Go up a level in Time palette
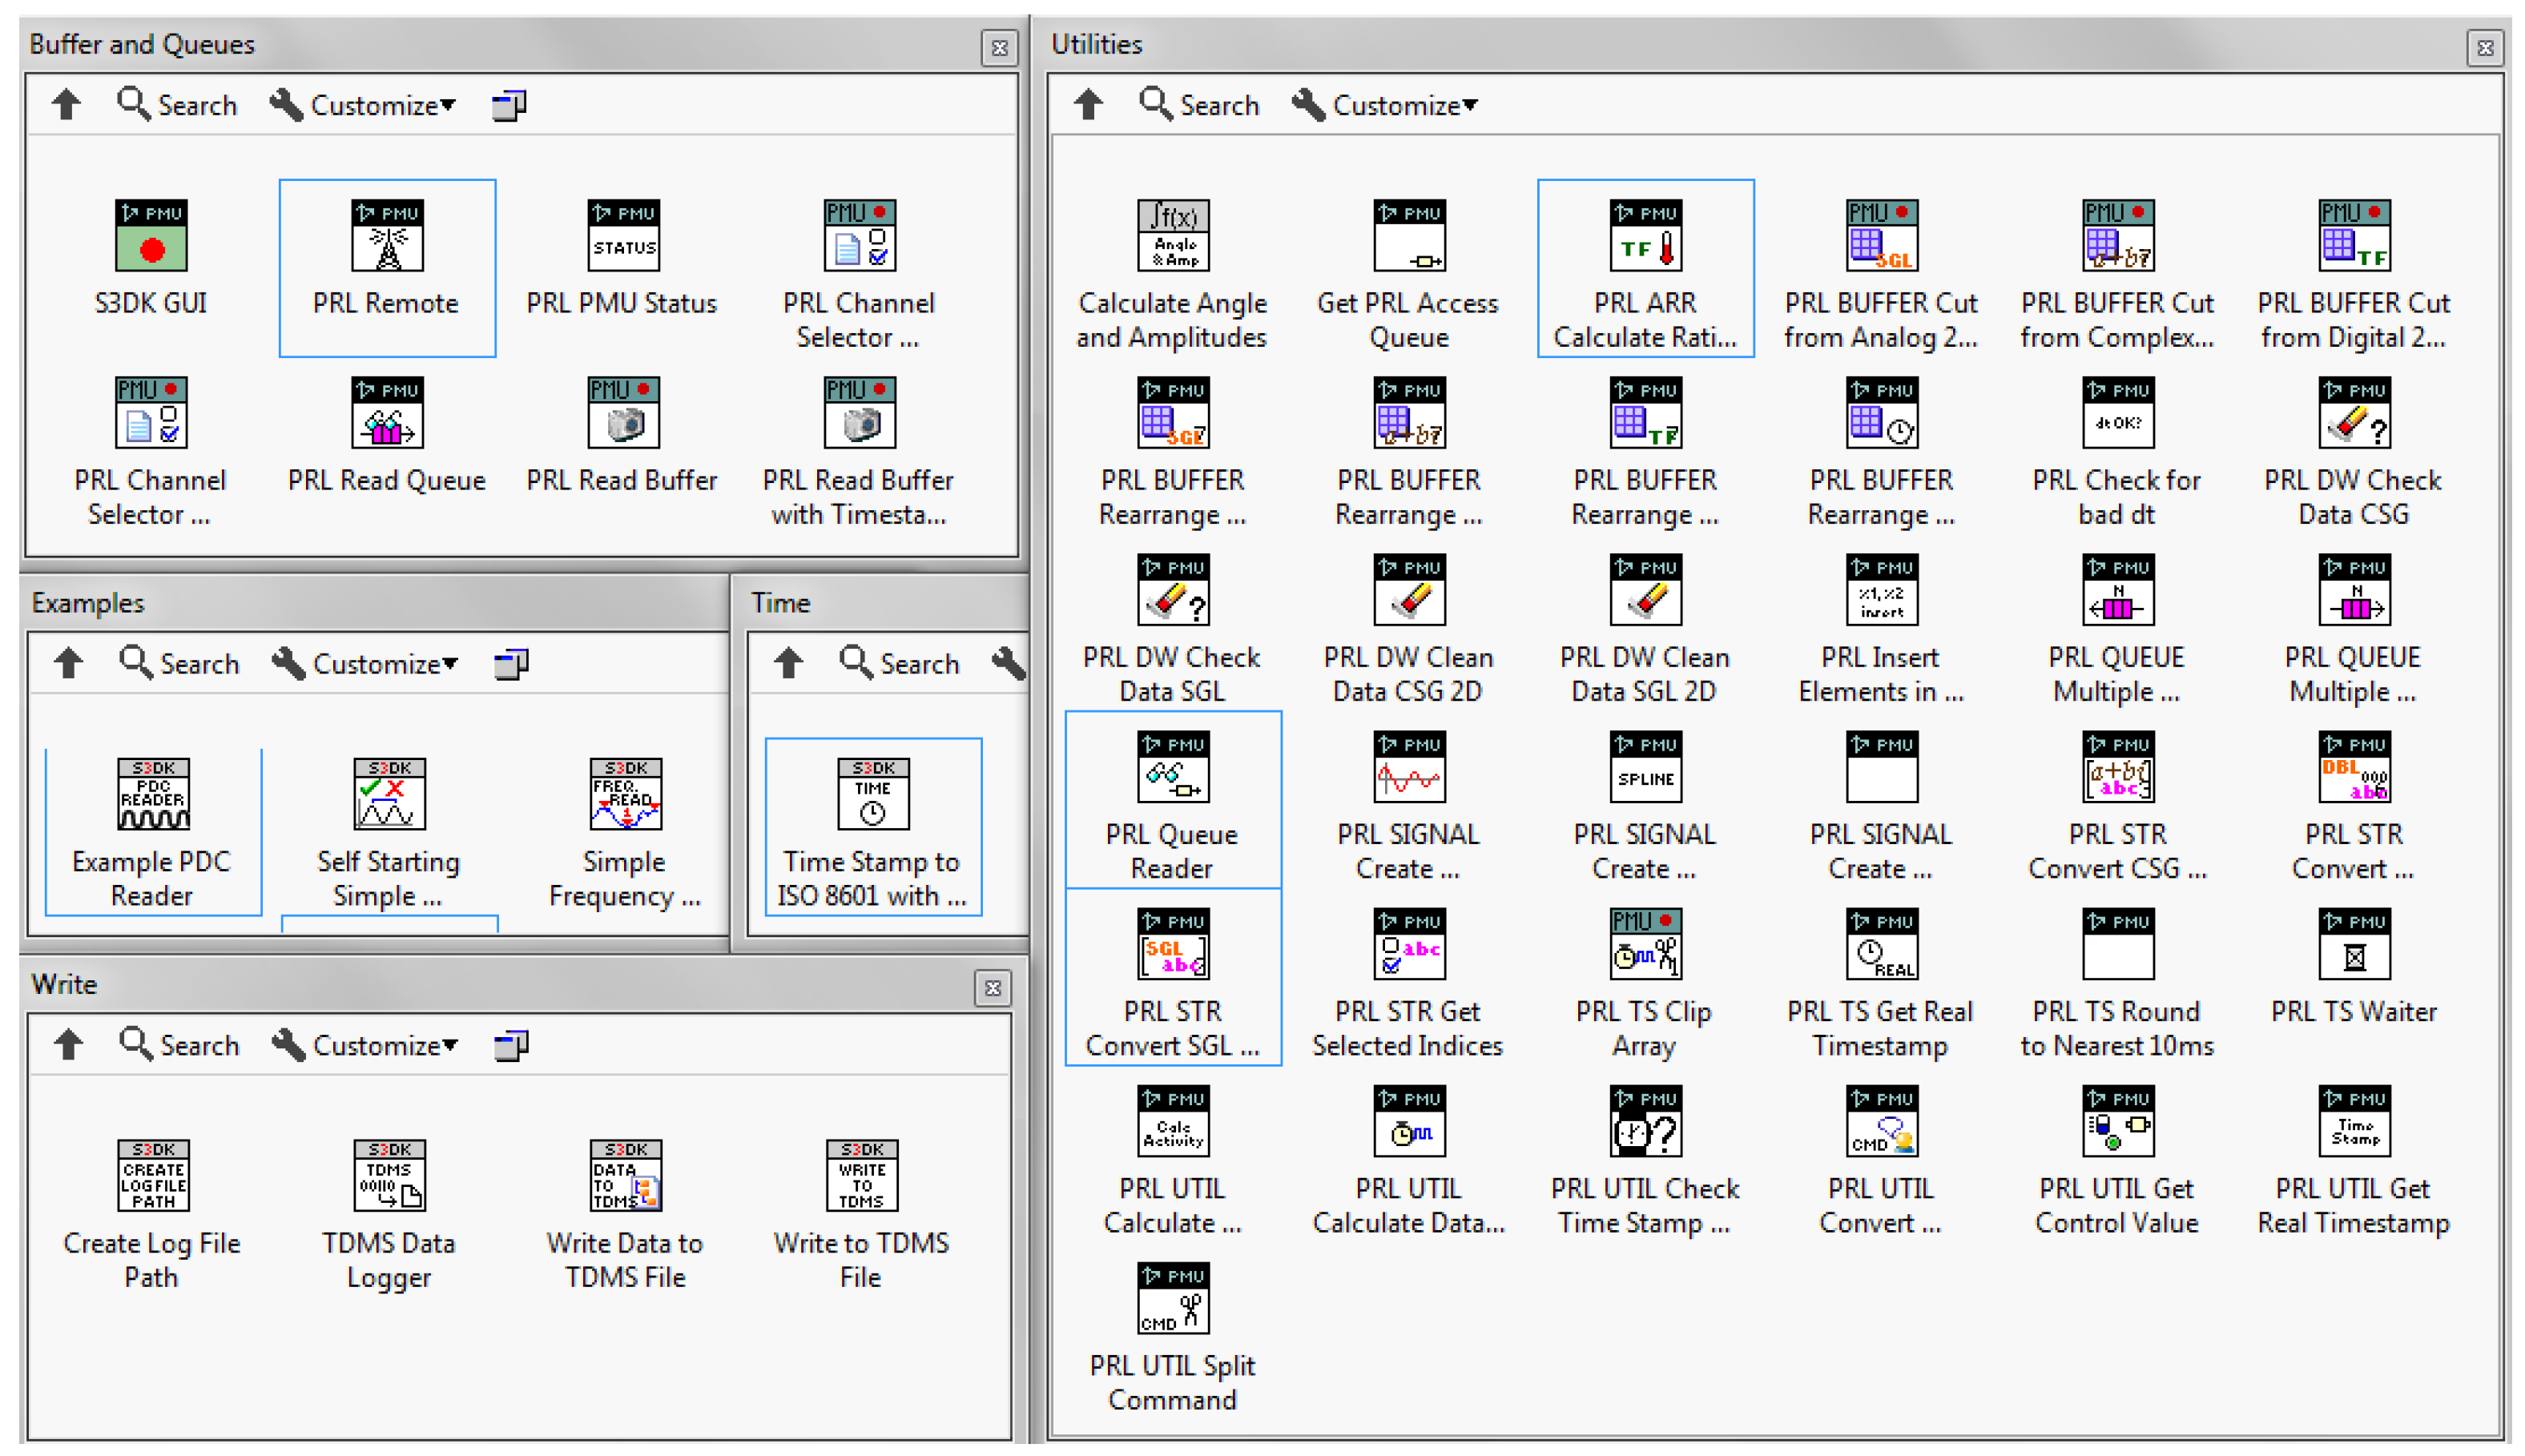 pos(788,663)
